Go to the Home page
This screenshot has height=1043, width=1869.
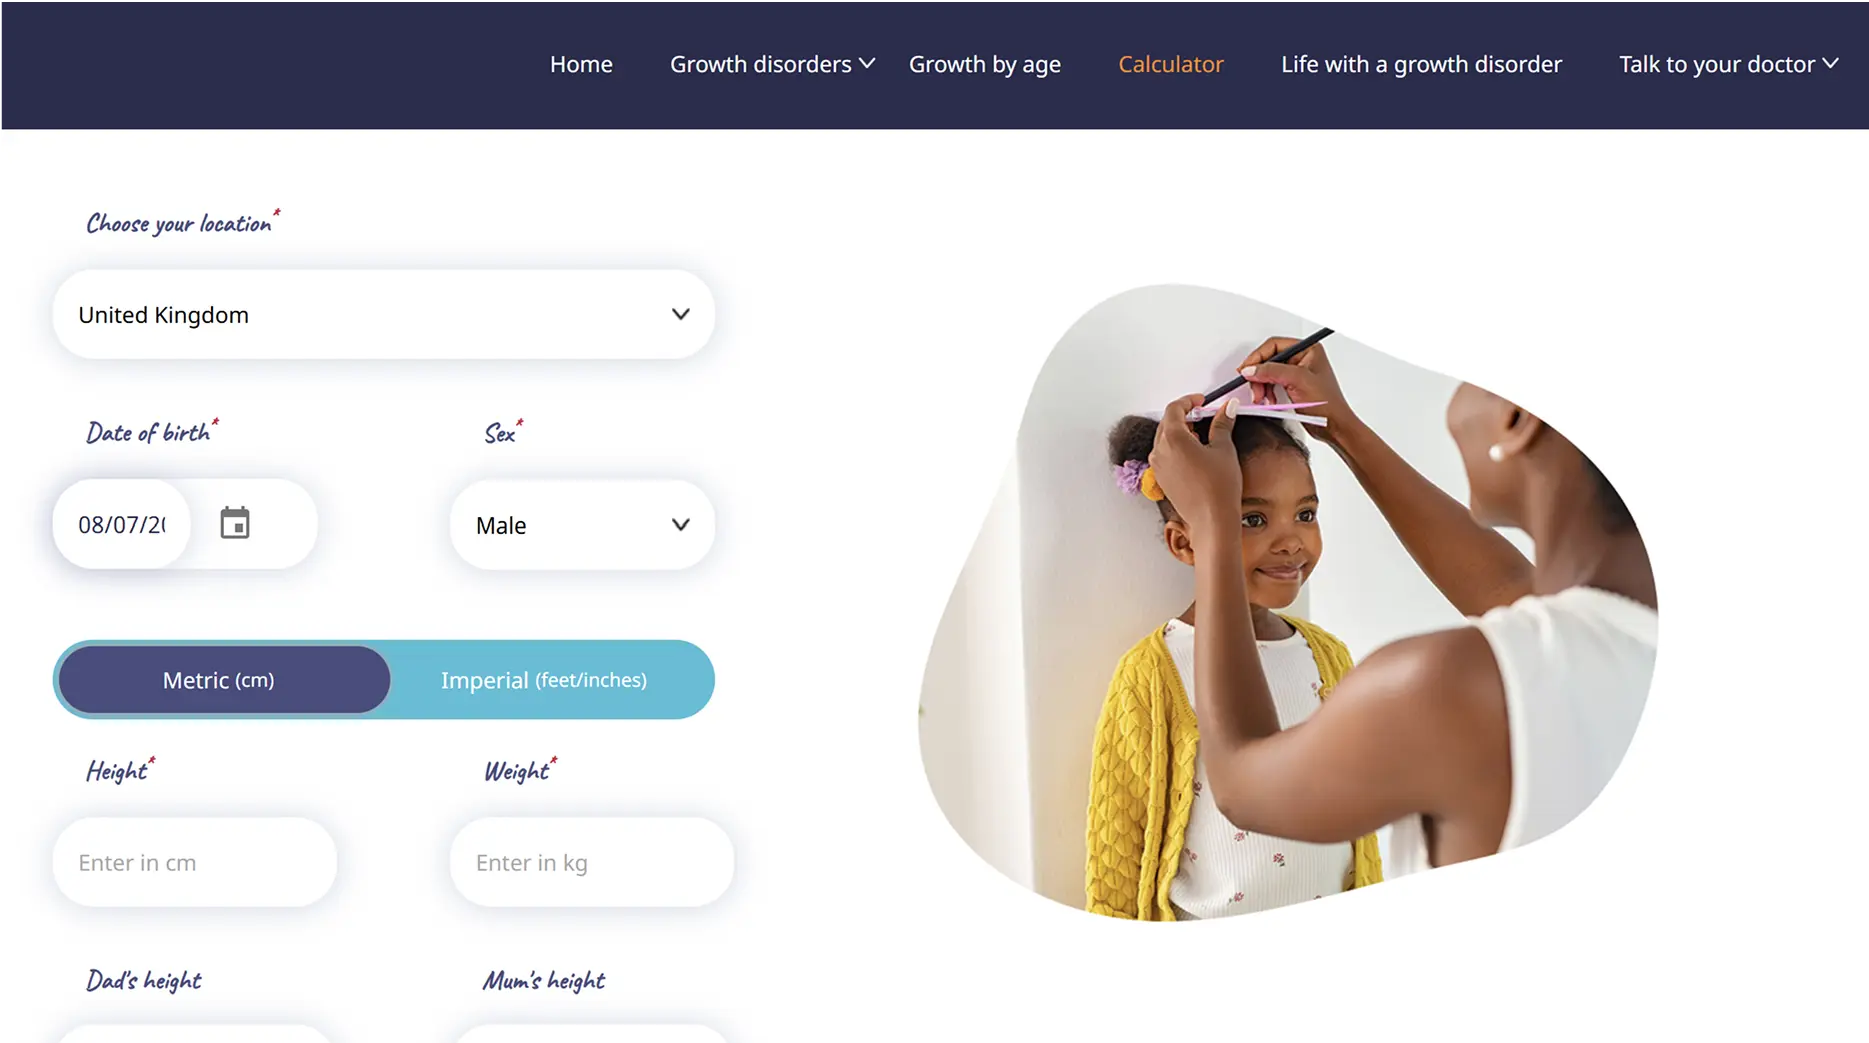click(x=581, y=64)
